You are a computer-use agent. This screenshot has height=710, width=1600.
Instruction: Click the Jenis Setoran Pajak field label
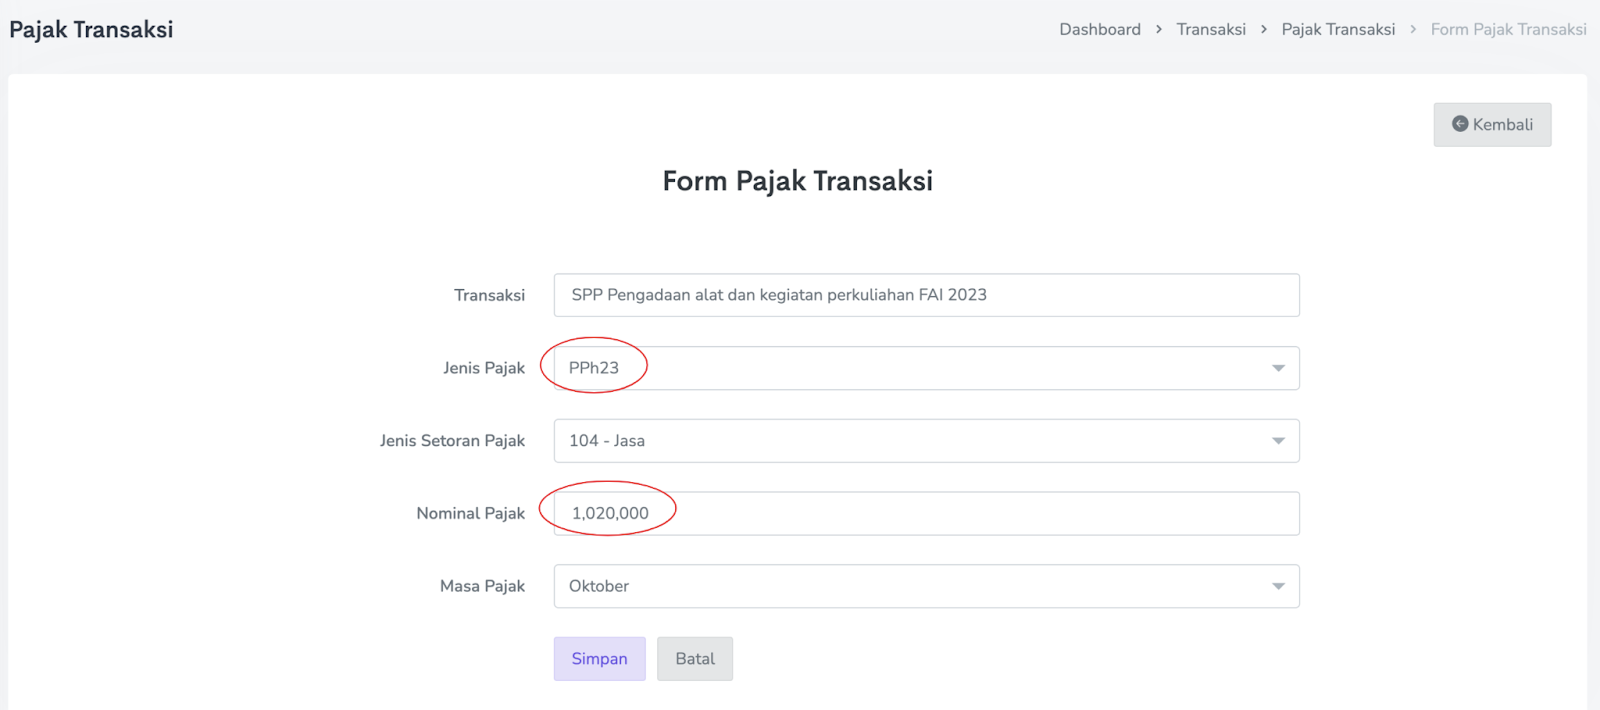click(x=452, y=441)
